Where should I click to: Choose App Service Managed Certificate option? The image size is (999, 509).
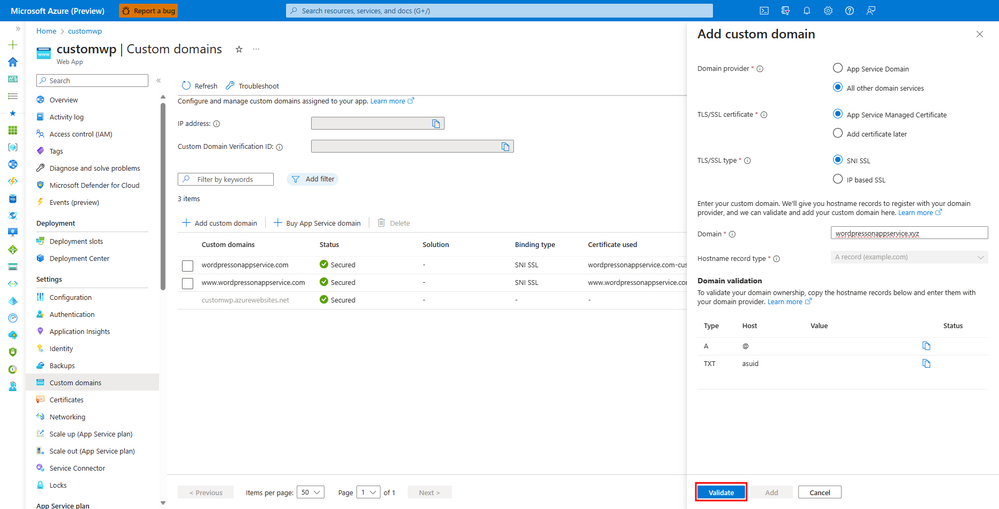[x=838, y=115]
